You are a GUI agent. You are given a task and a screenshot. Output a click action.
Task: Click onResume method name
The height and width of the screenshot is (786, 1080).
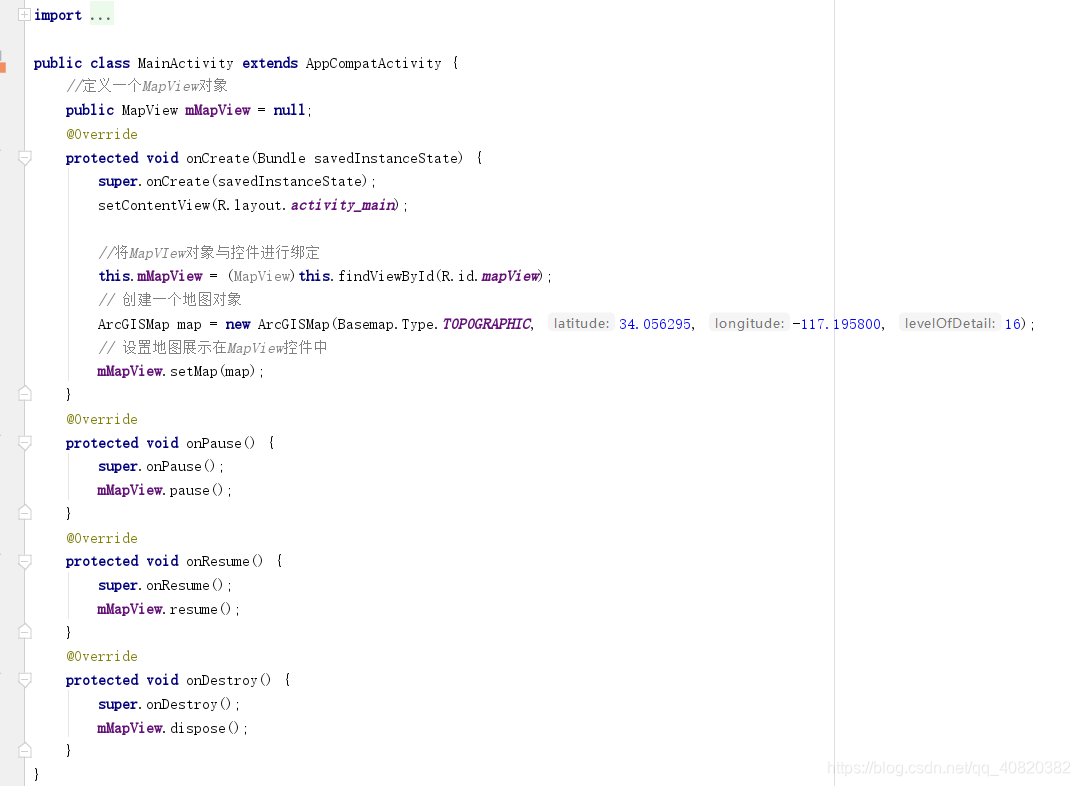tap(218, 561)
